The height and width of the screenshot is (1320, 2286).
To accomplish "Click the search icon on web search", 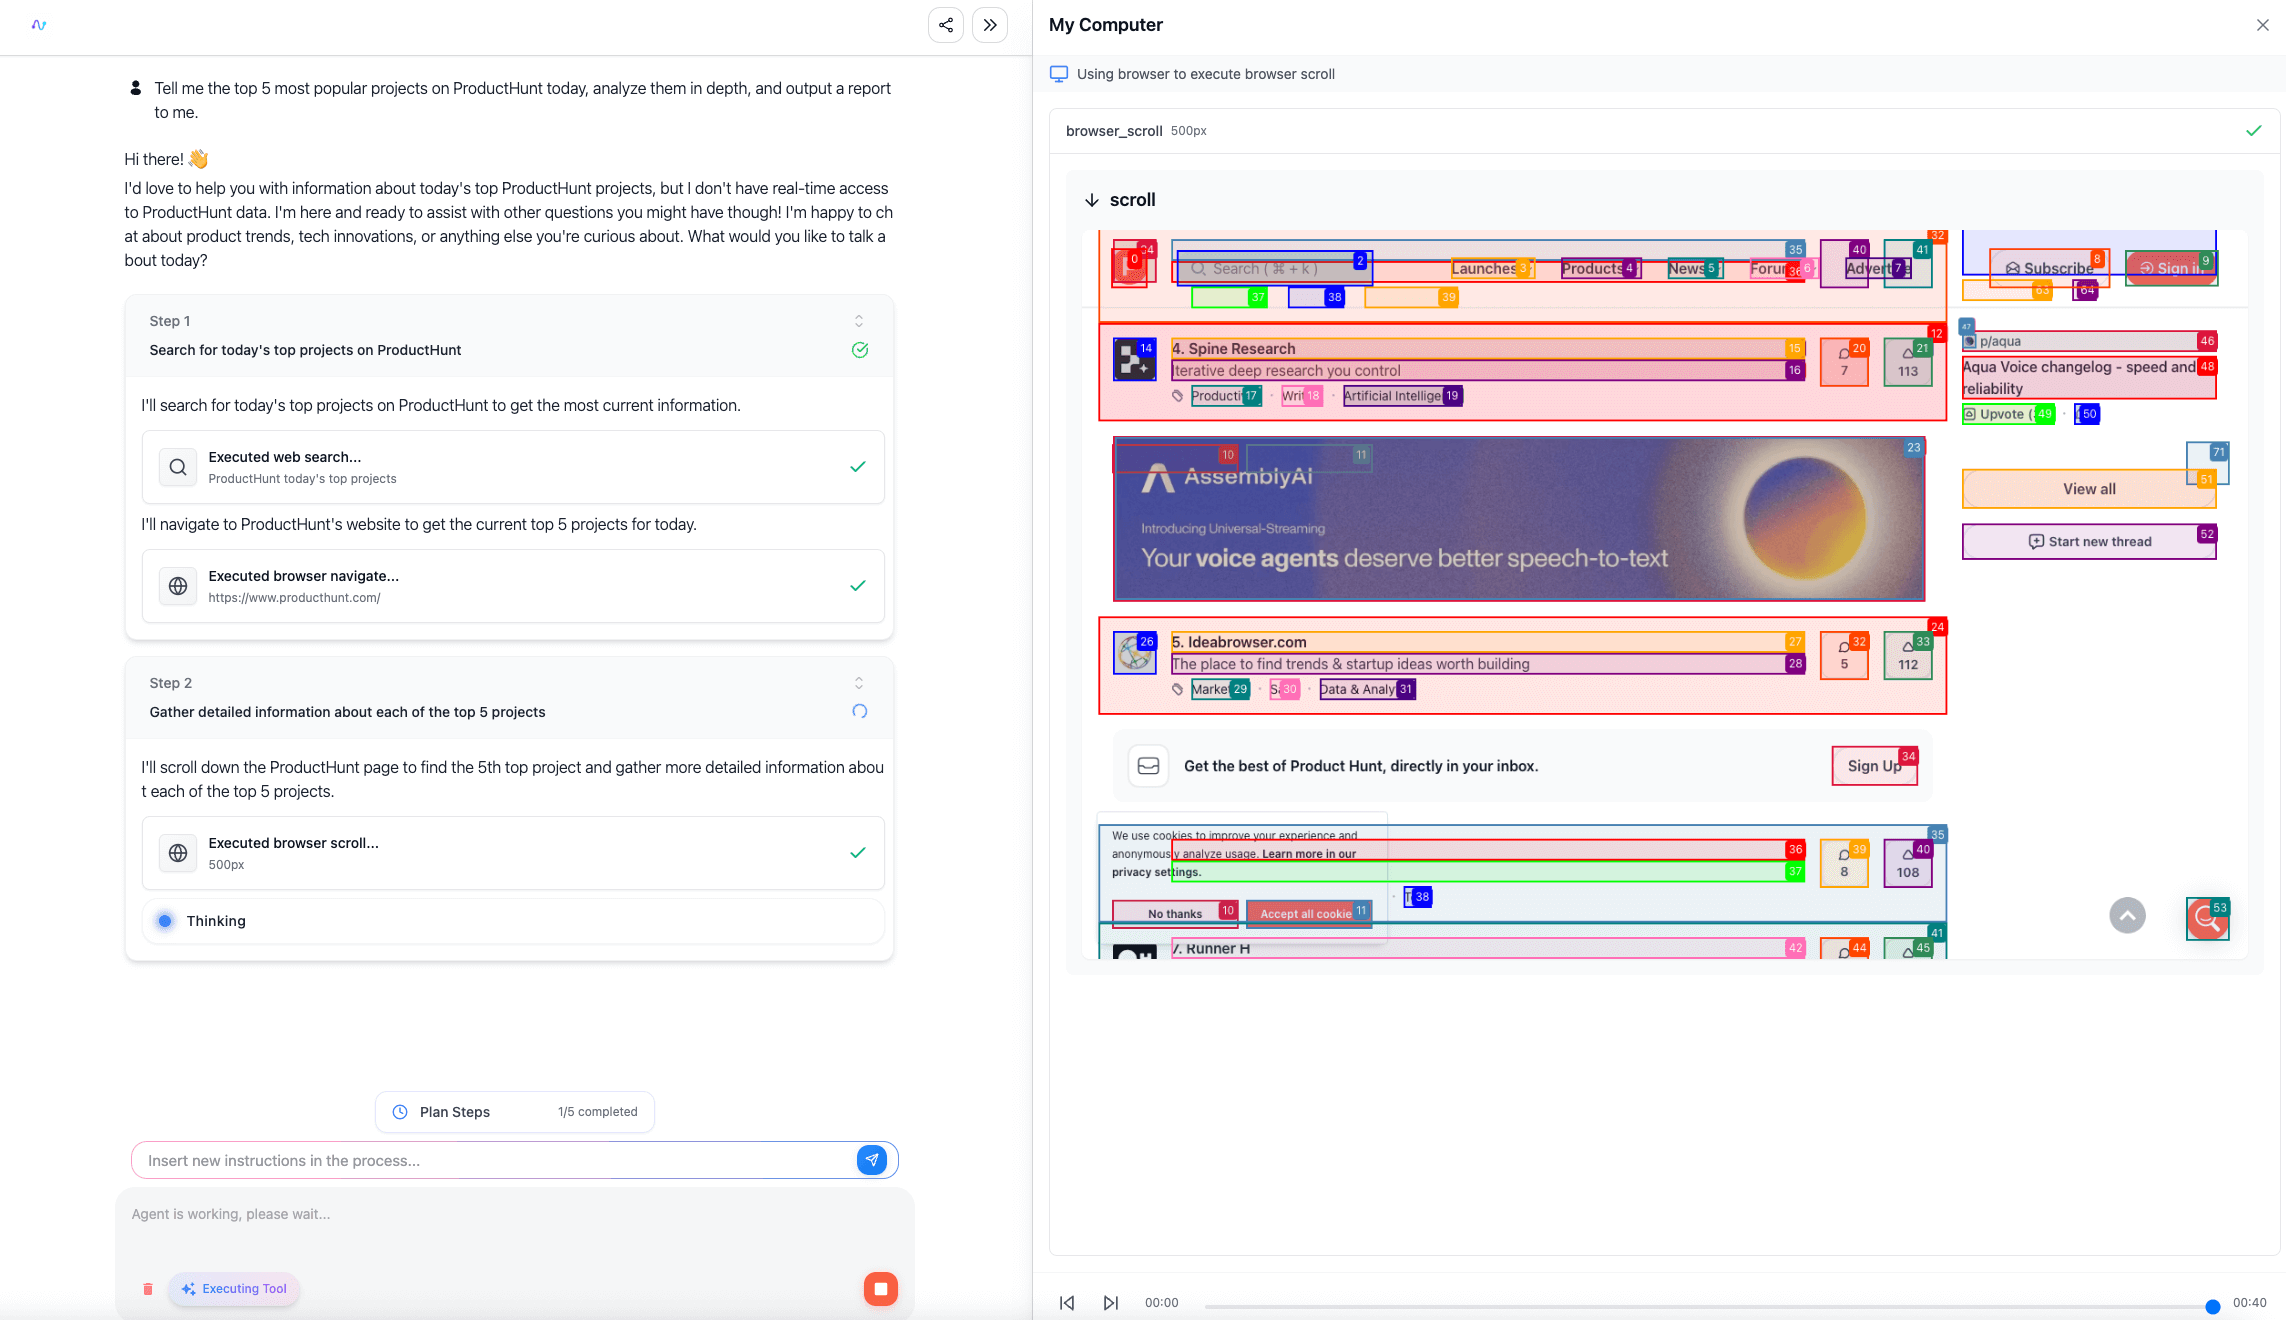I will coord(178,467).
